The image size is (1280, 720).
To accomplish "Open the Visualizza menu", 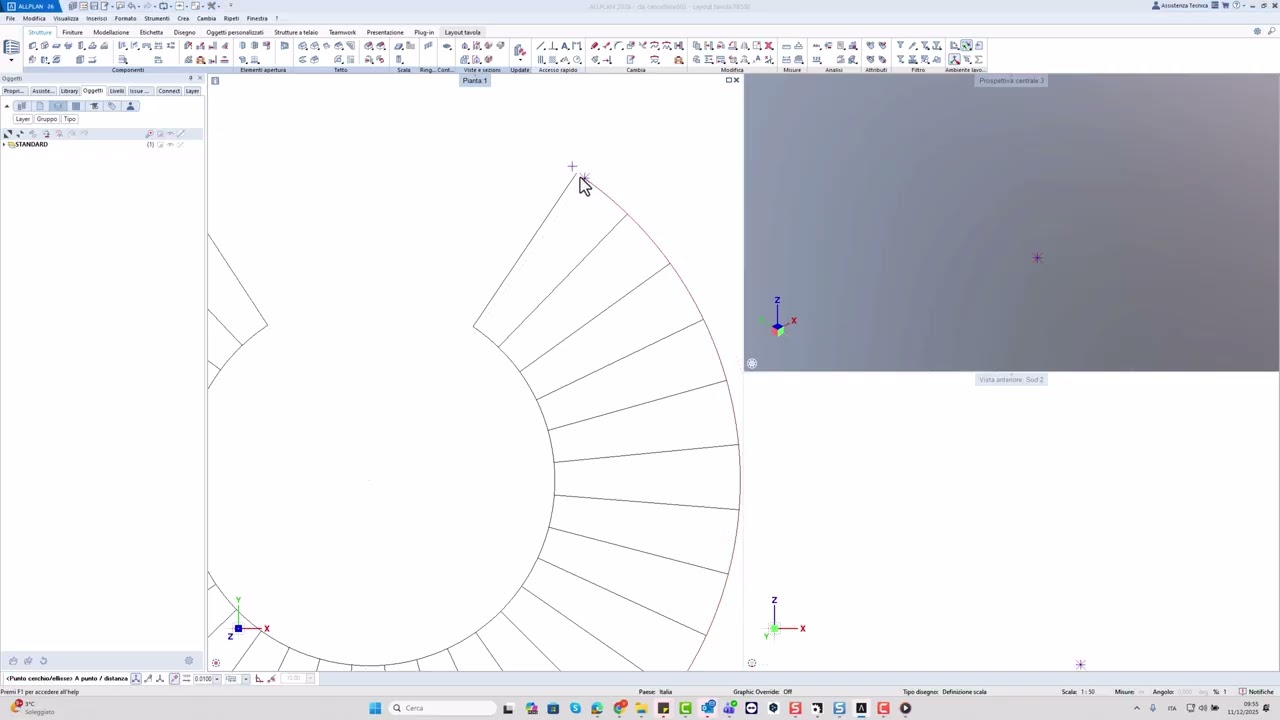I will pos(66,18).
